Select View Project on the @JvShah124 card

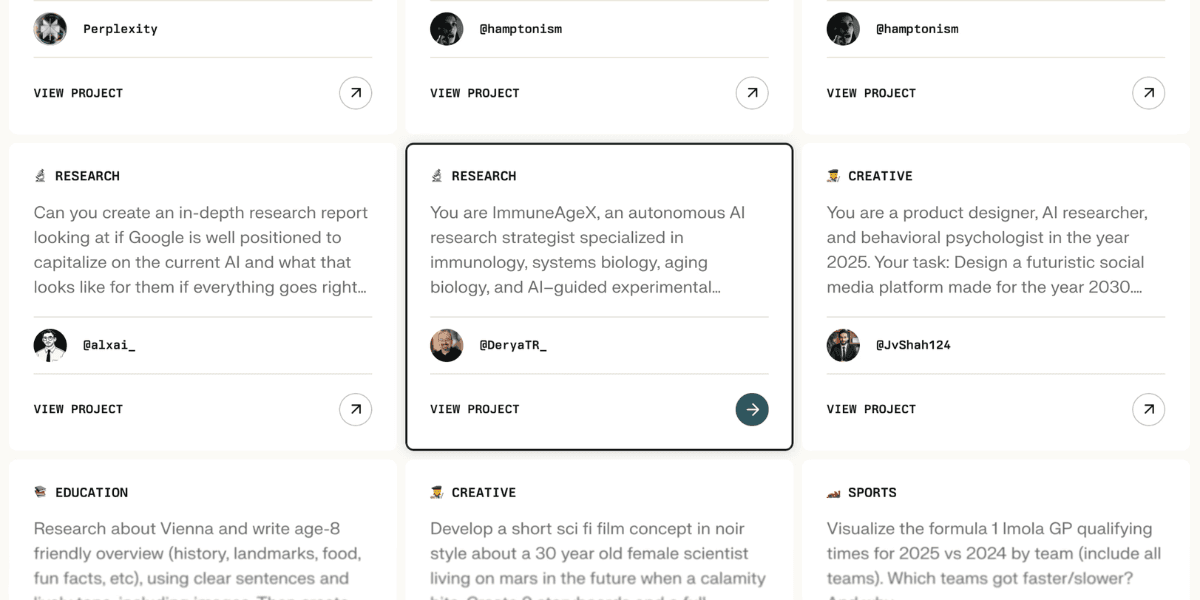click(871, 409)
